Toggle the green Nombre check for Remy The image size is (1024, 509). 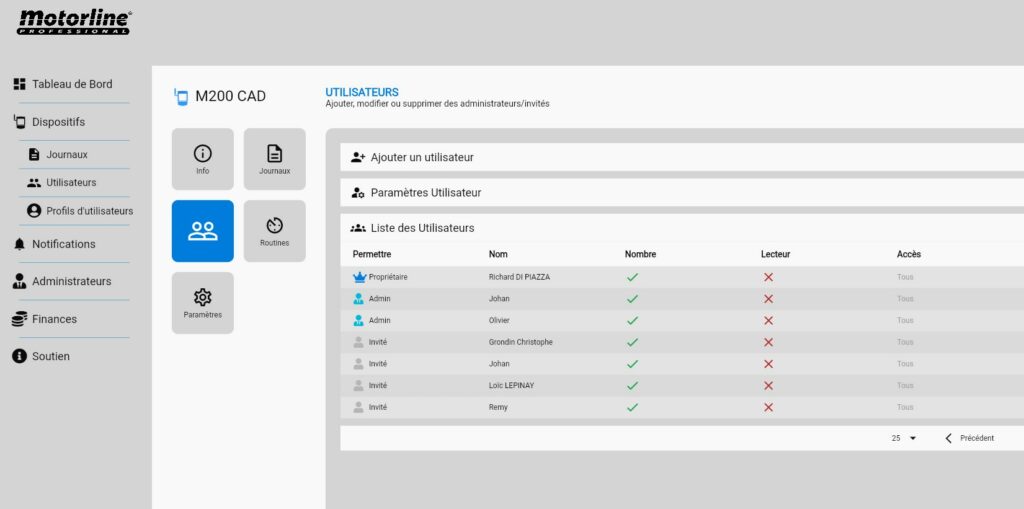632,407
